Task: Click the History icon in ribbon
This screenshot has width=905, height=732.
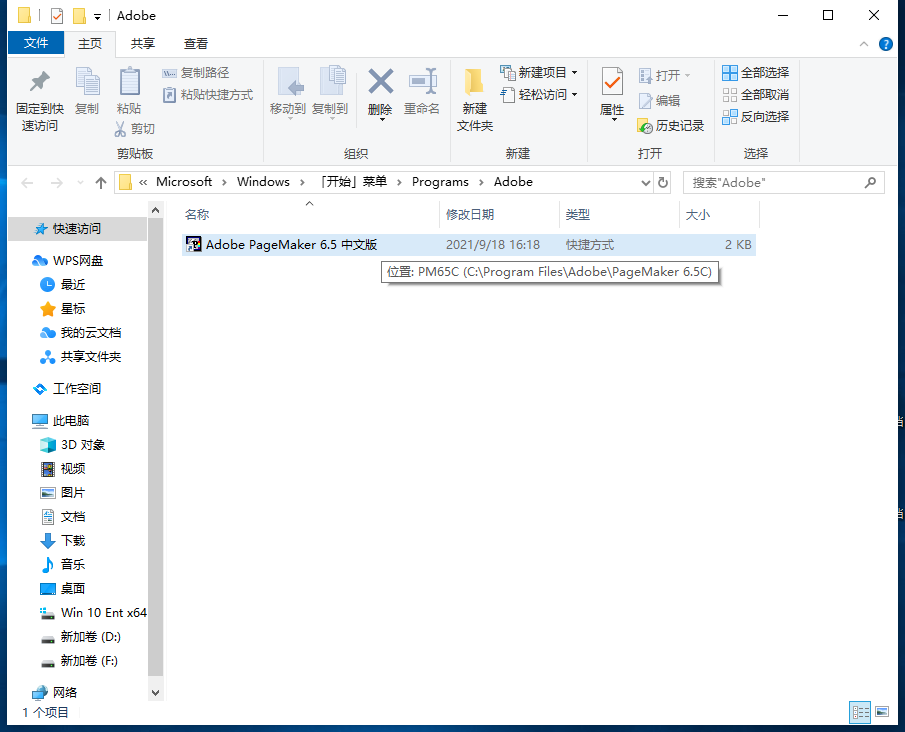Action: pyautogui.click(x=645, y=126)
